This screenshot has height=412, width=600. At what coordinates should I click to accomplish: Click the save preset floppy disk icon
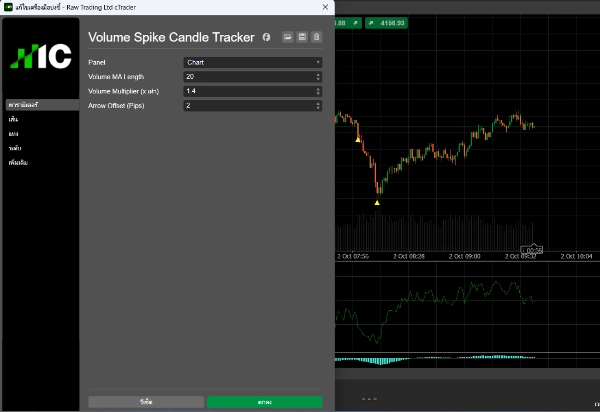(302, 37)
